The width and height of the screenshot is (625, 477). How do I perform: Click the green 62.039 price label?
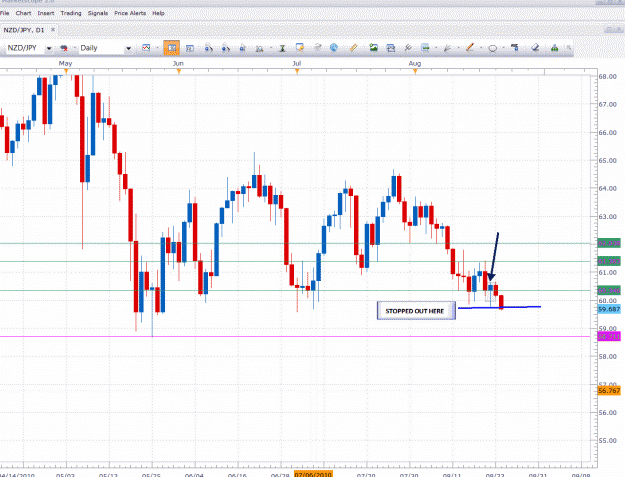(x=609, y=243)
